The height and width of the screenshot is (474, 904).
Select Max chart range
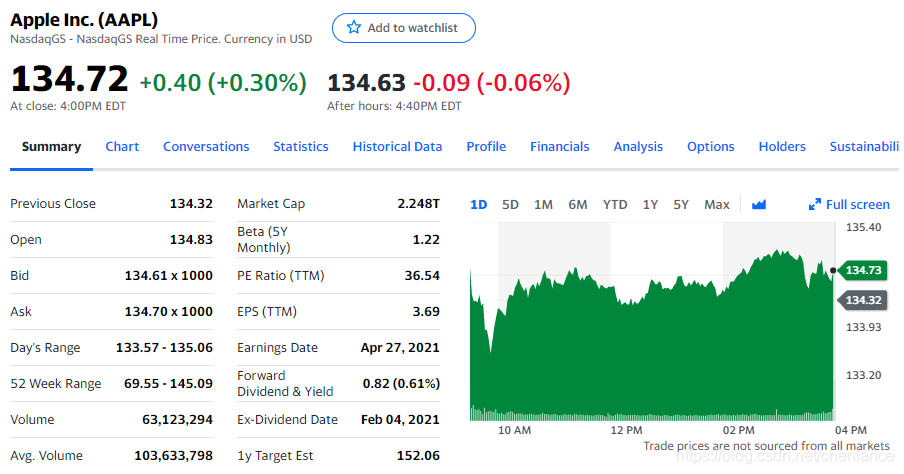(x=717, y=205)
